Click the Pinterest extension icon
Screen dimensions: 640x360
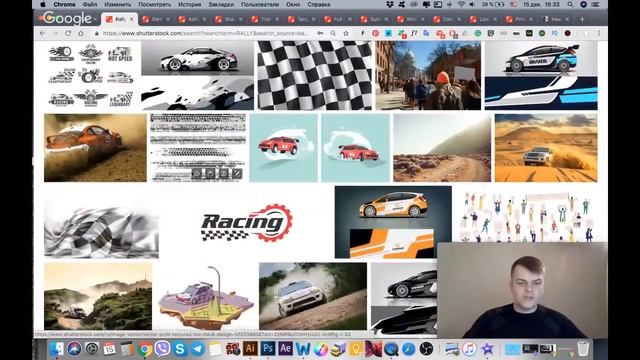(x=376, y=33)
